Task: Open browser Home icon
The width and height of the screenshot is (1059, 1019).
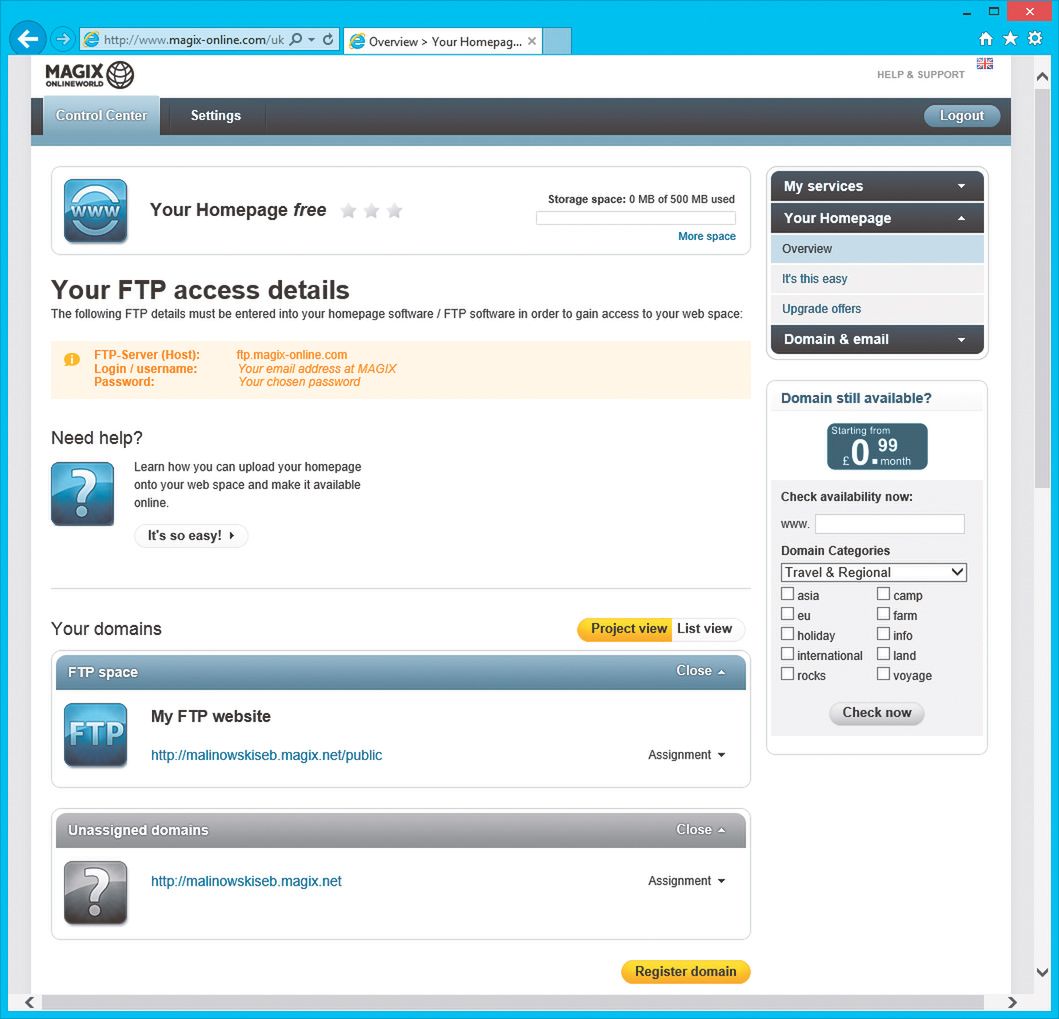Action: pyautogui.click(x=986, y=38)
